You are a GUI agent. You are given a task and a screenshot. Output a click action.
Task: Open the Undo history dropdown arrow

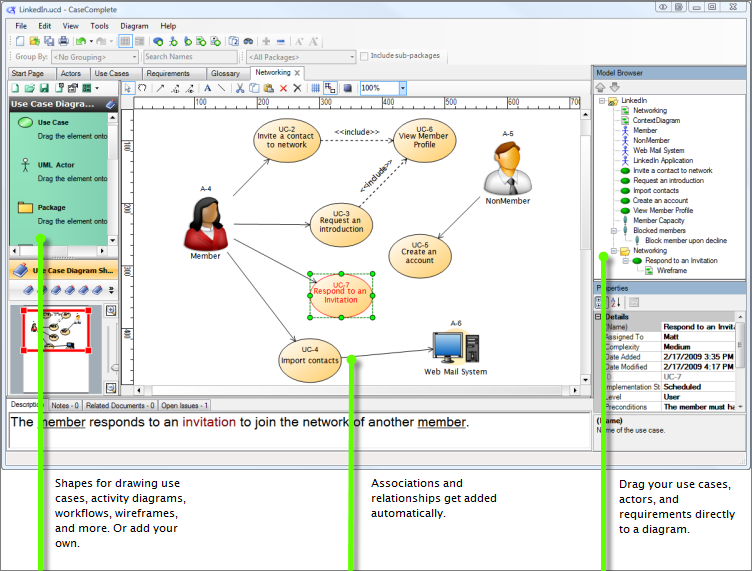pos(91,42)
